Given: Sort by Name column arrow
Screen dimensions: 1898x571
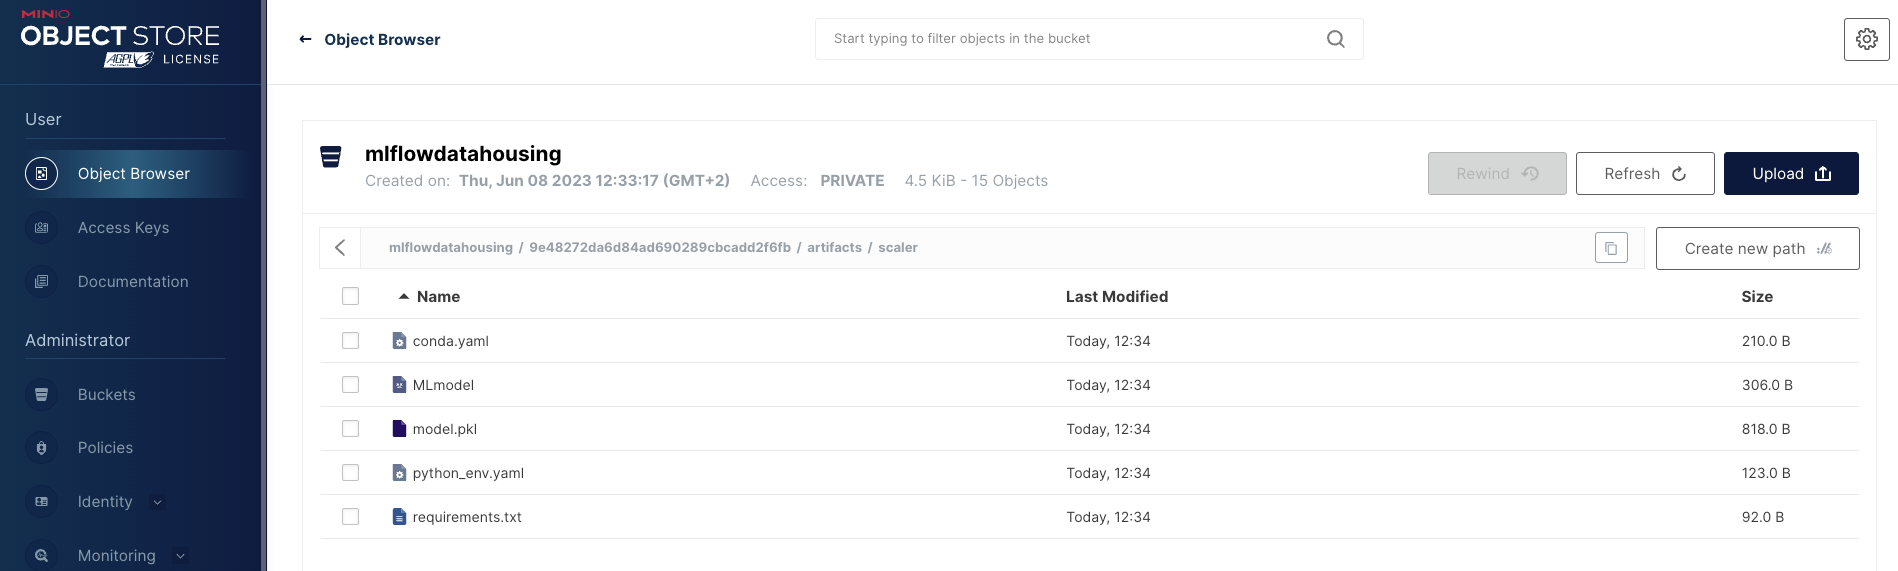Looking at the screenshot, I should (x=404, y=297).
